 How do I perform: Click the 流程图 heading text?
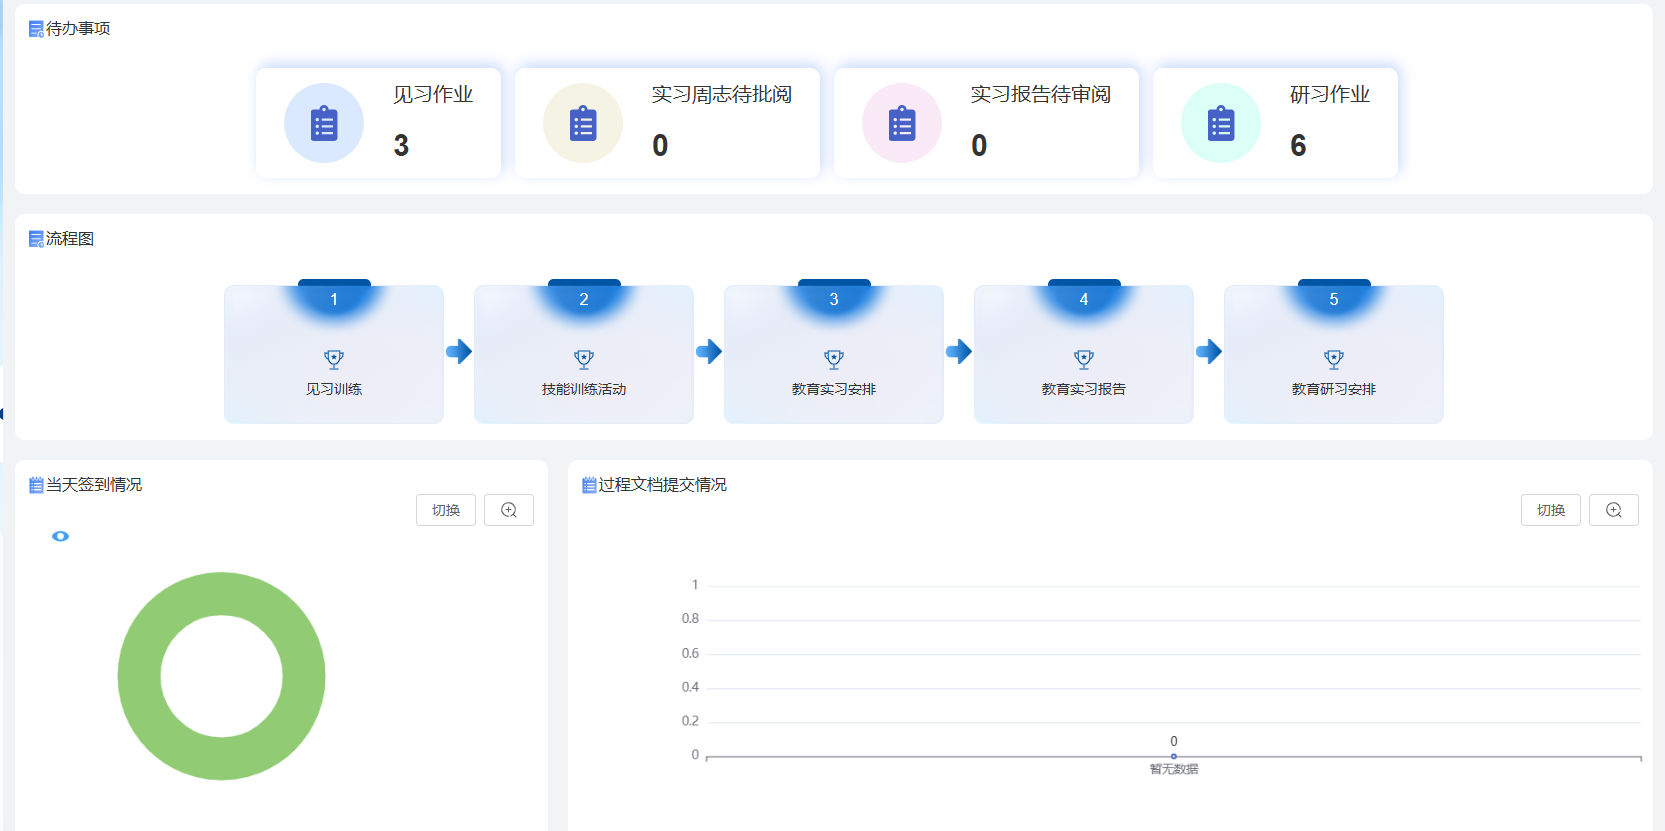coord(70,239)
